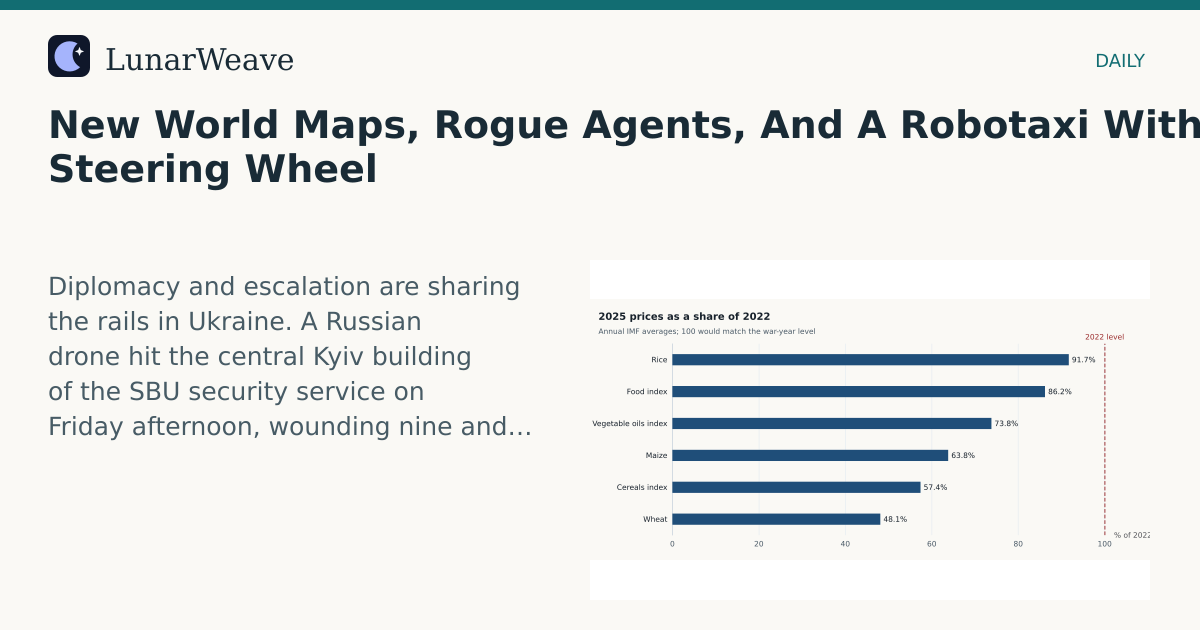Open the LunarWeave brand name link
This screenshot has width=1200, height=630.
[x=199, y=60]
